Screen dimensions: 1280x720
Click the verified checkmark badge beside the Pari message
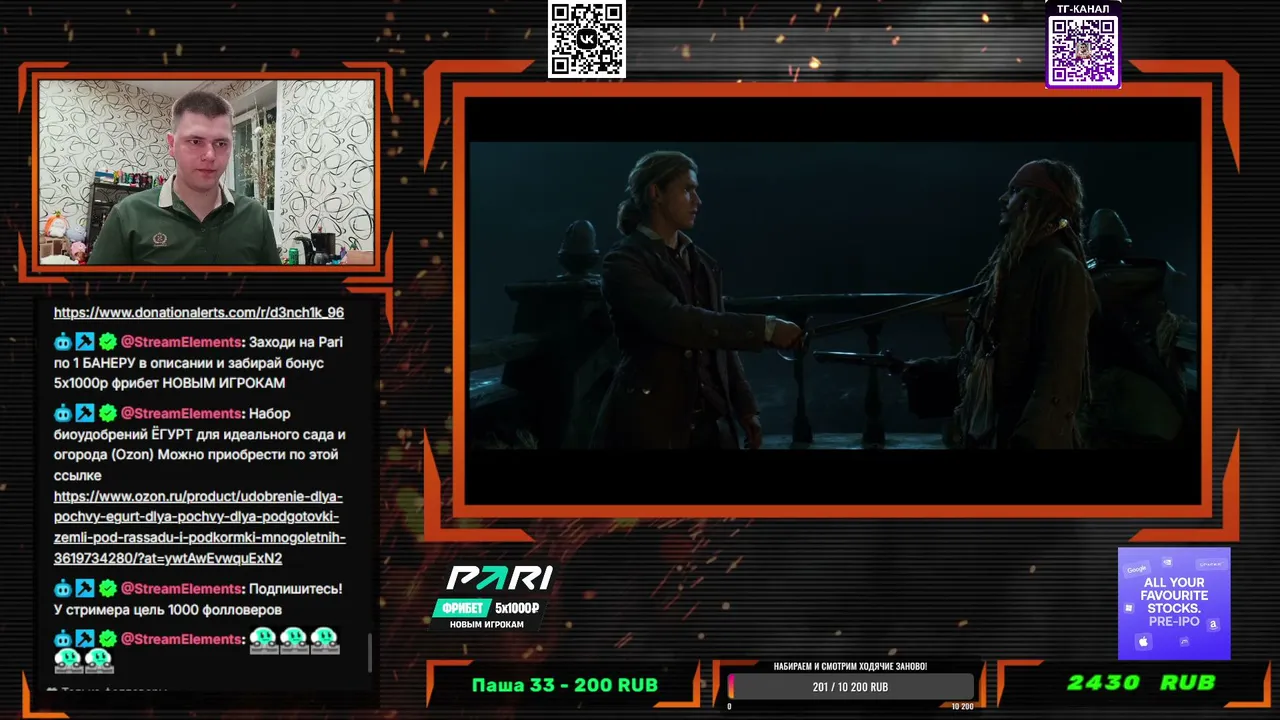coord(107,342)
